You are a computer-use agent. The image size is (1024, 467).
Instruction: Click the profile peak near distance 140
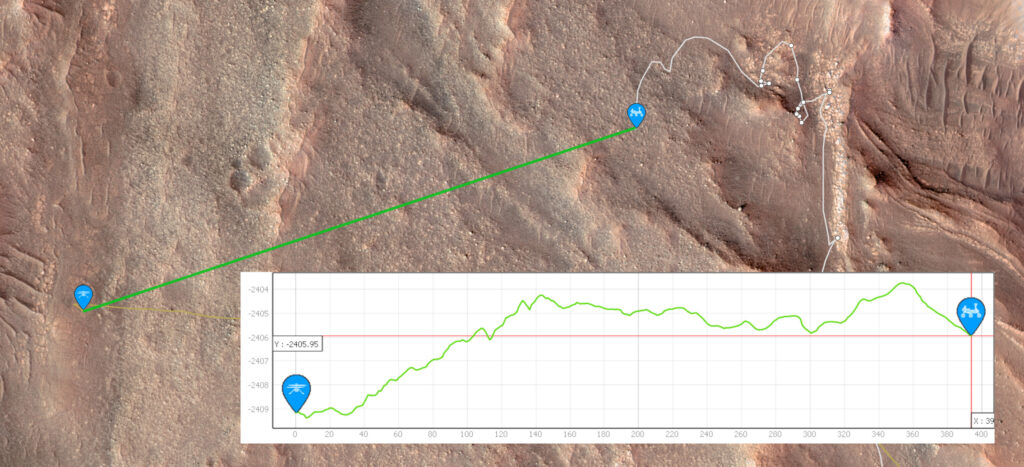coord(541,296)
